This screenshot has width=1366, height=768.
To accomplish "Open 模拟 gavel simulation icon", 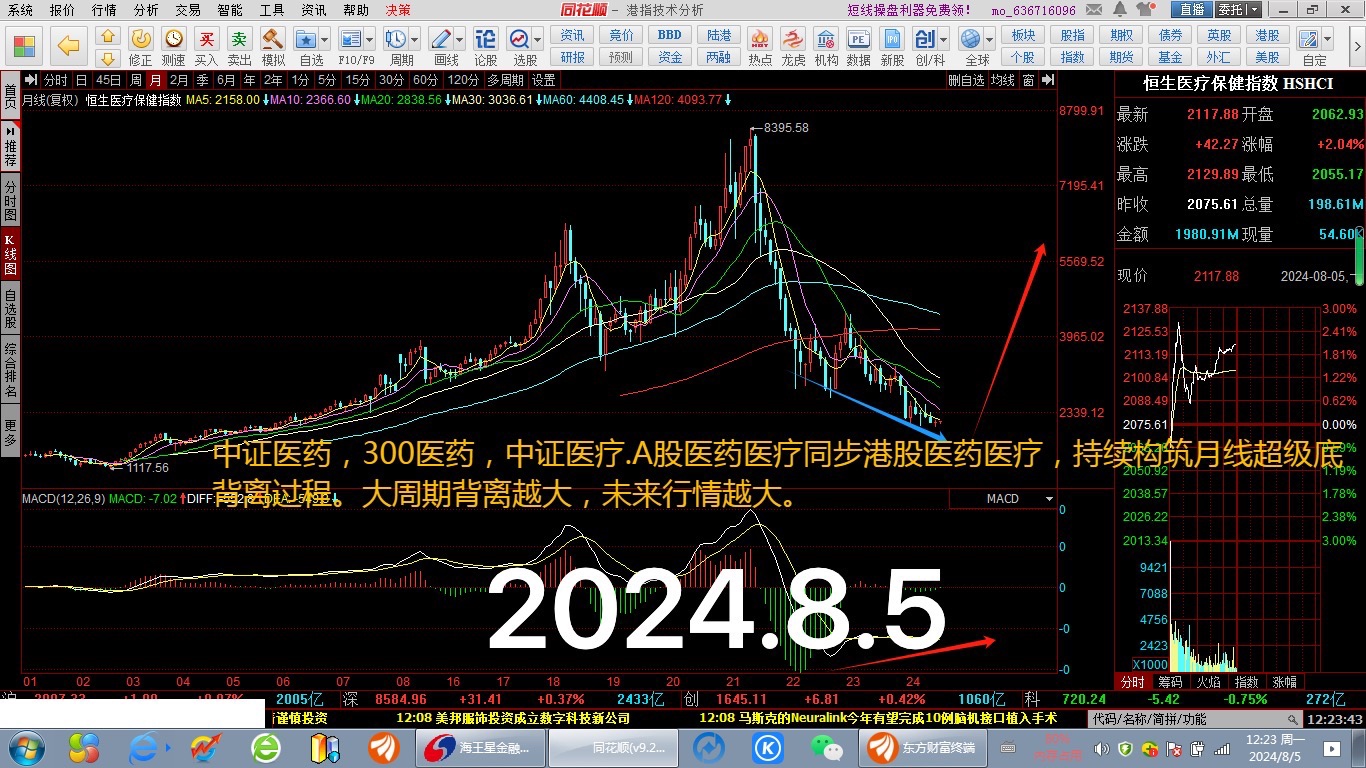I will tap(272, 38).
